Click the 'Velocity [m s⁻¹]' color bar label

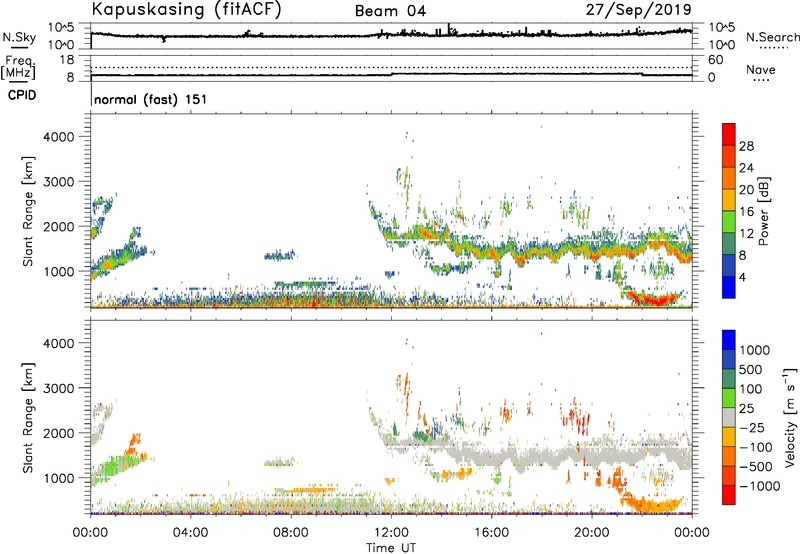pos(790,417)
